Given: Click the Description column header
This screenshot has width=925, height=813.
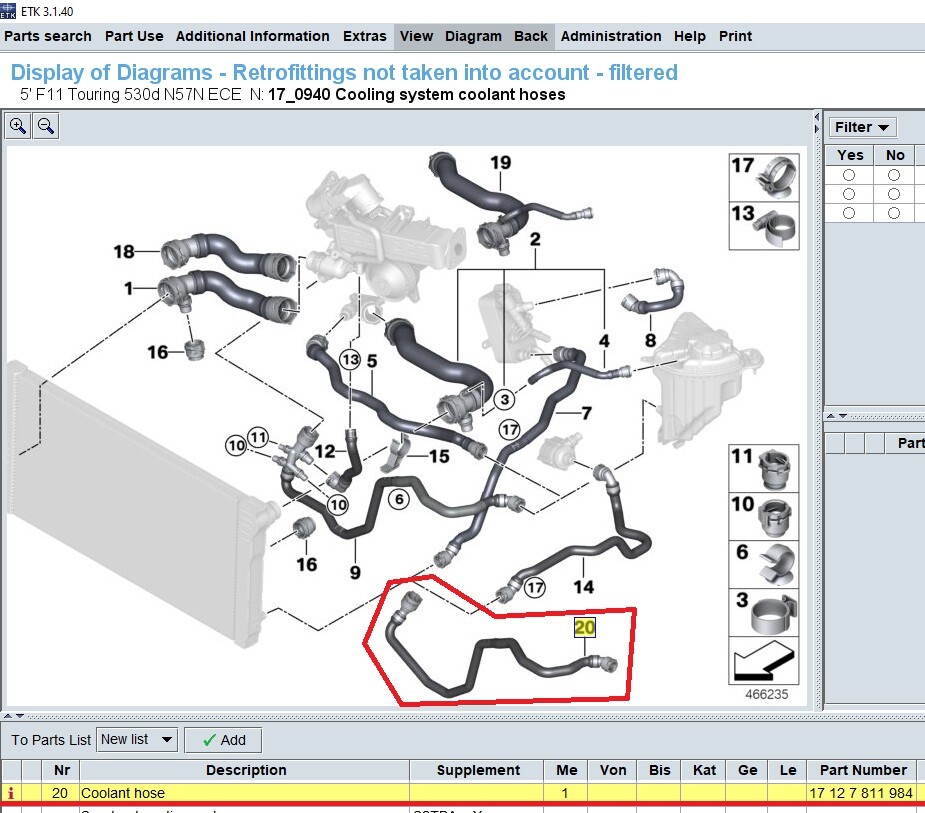Looking at the screenshot, I should click(x=245, y=771).
